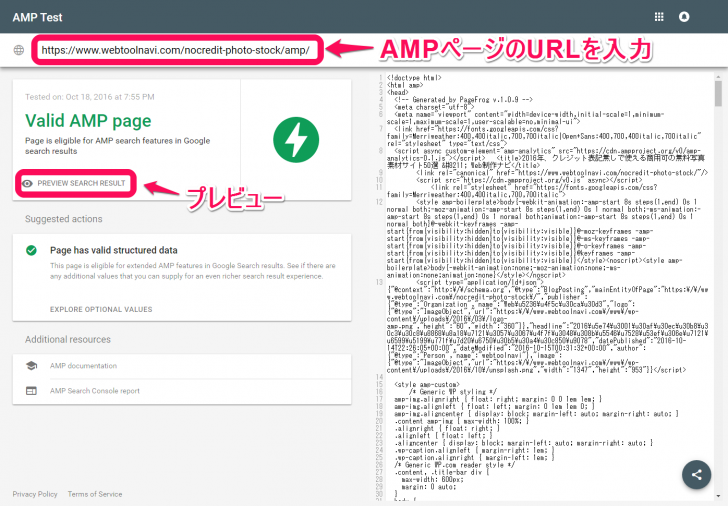The width and height of the screenshot is (728, 506).
Task: Click the Suggested actions label
Action: [x=64, y=219]
